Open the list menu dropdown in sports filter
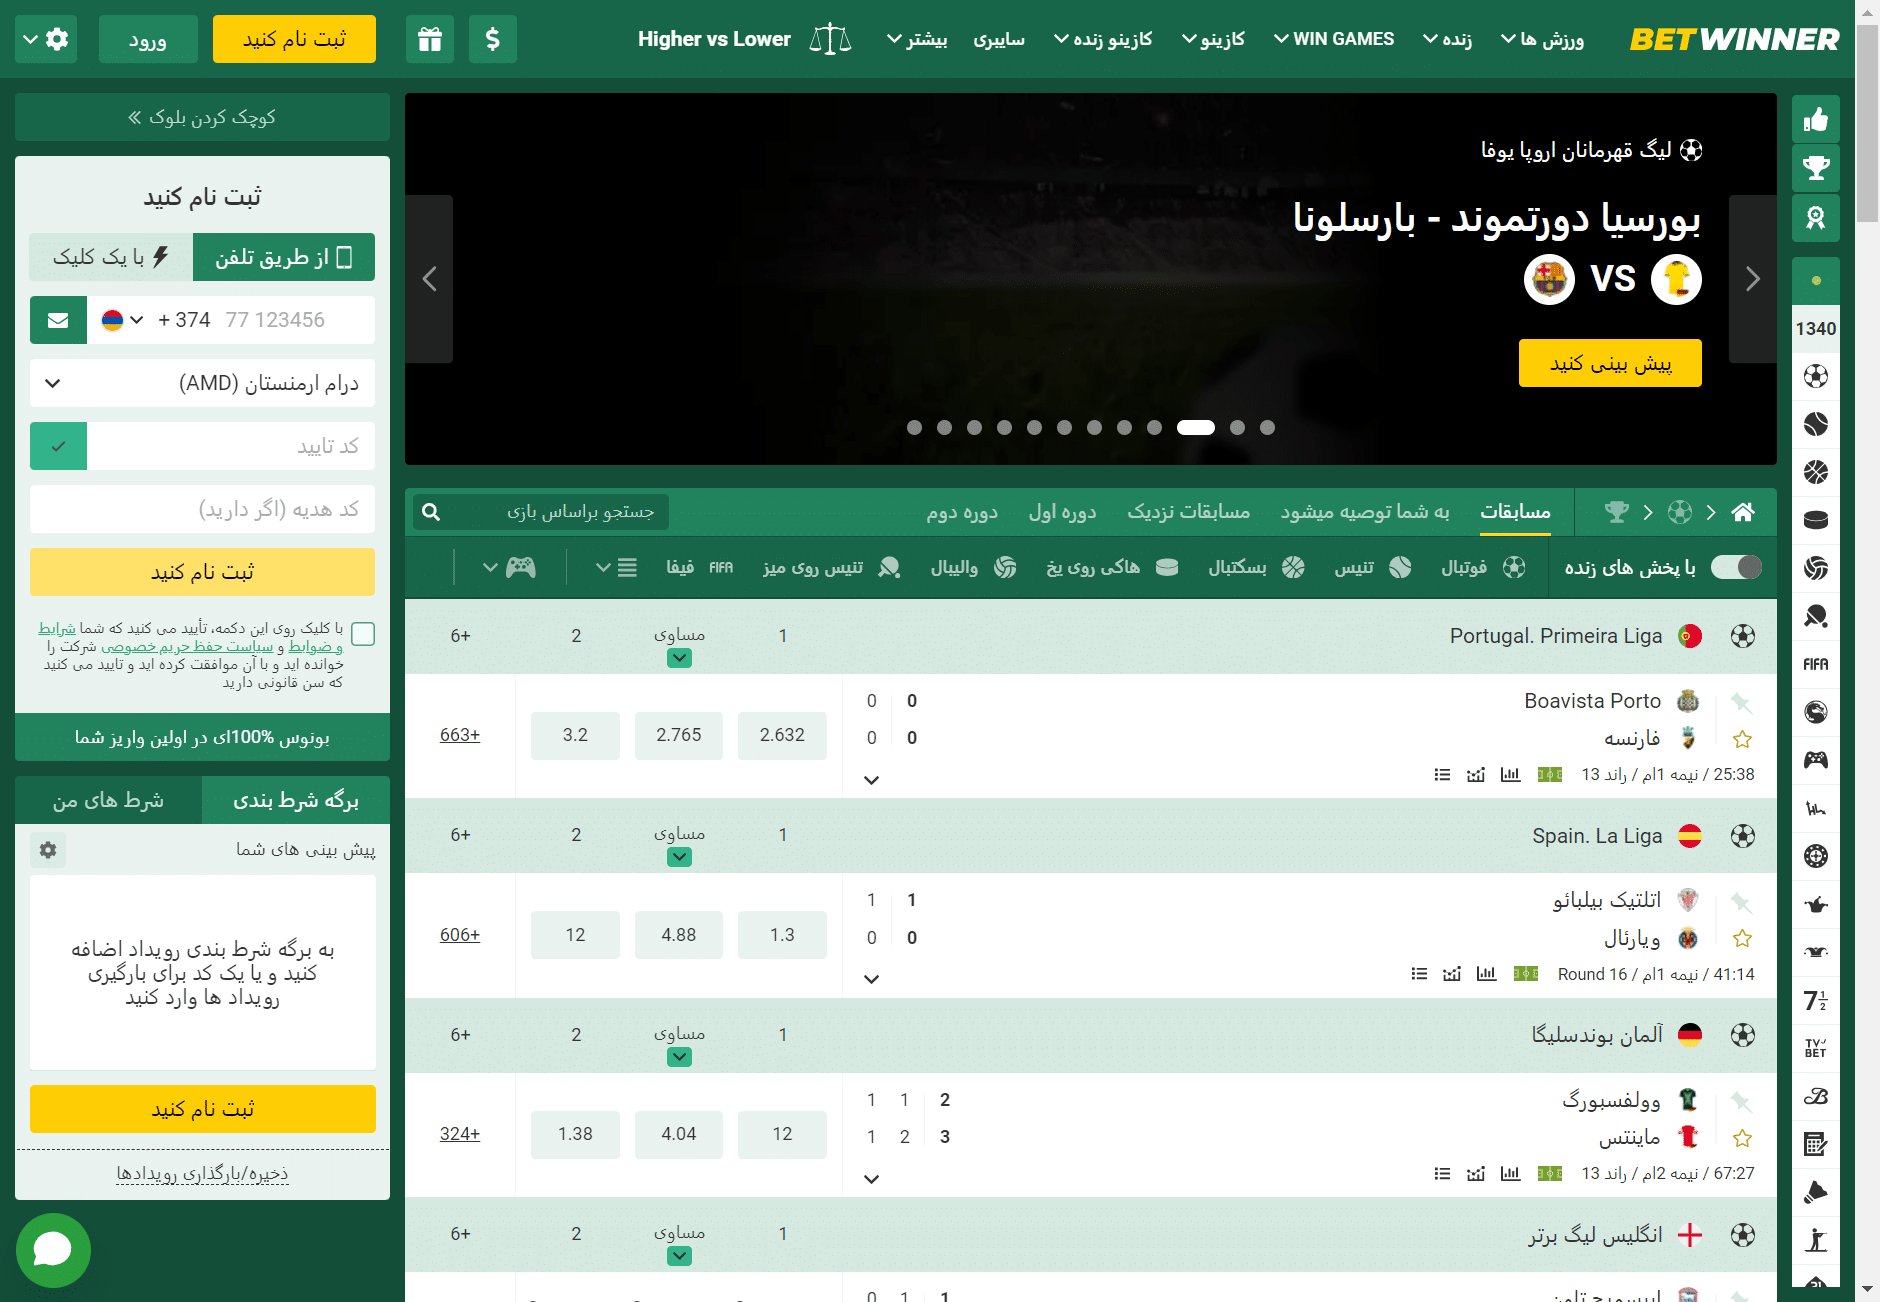1880x1302 pixels. 617,568
